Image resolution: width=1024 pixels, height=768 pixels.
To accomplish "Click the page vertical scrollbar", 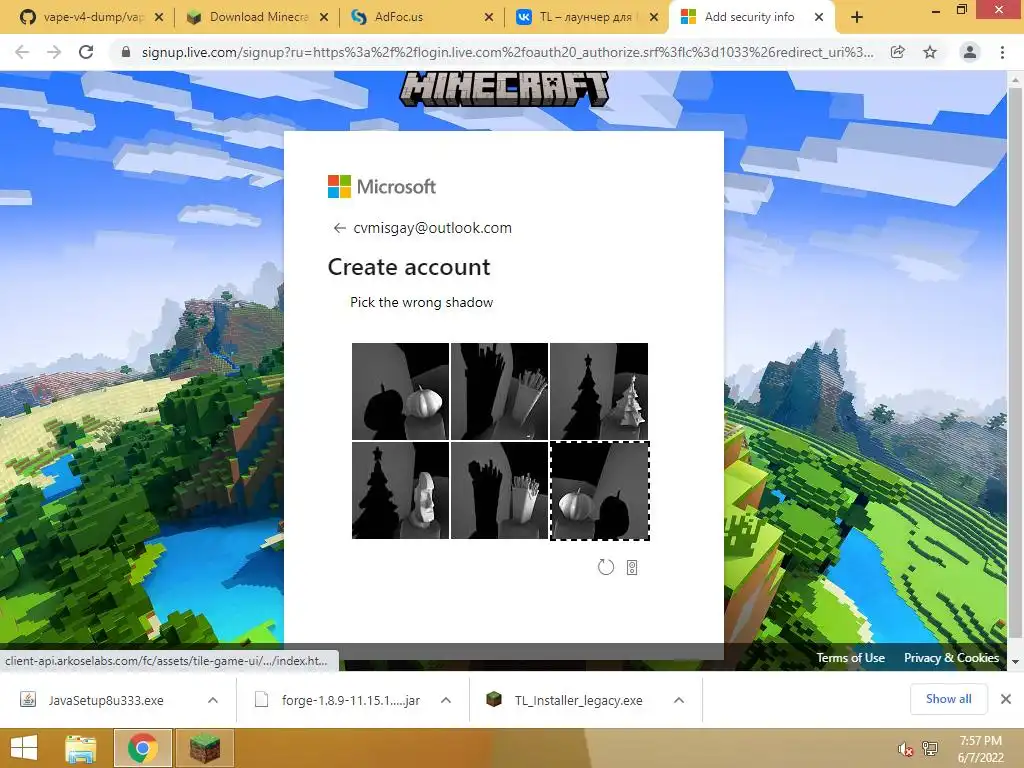I will pyautogui.click(x=1015, y=362).
